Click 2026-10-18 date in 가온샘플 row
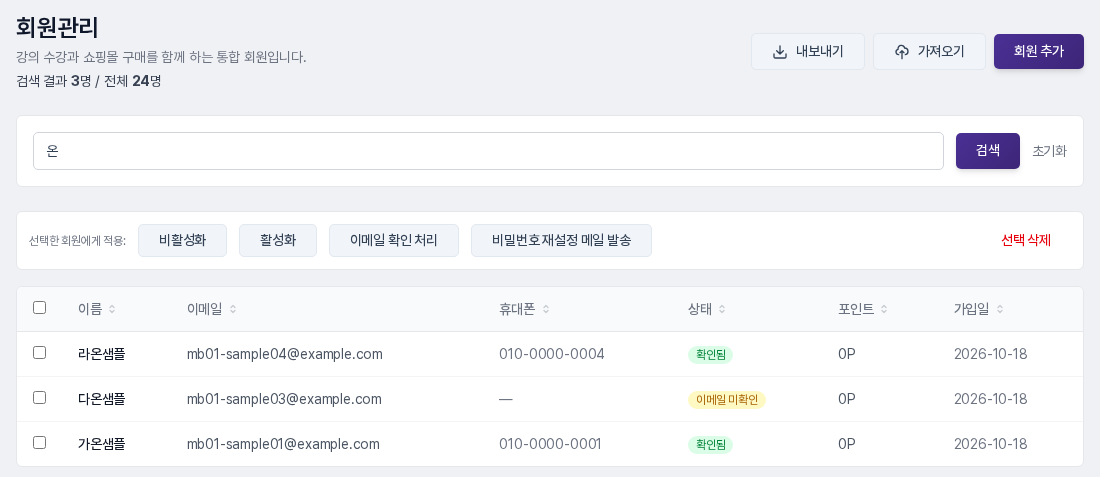Image resolution: width=1100 pixels, height=477 pixels. tap(991, 444)
